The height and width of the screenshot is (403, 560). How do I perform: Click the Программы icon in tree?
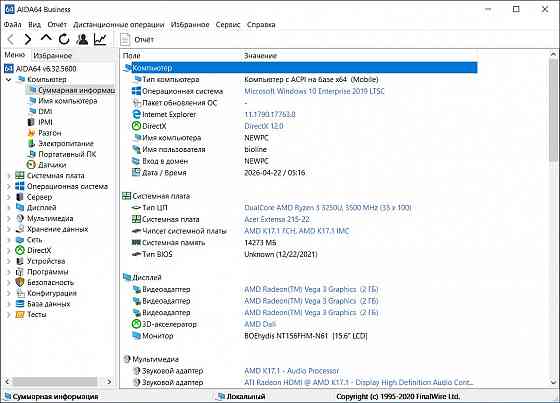[x=20, y=272]
